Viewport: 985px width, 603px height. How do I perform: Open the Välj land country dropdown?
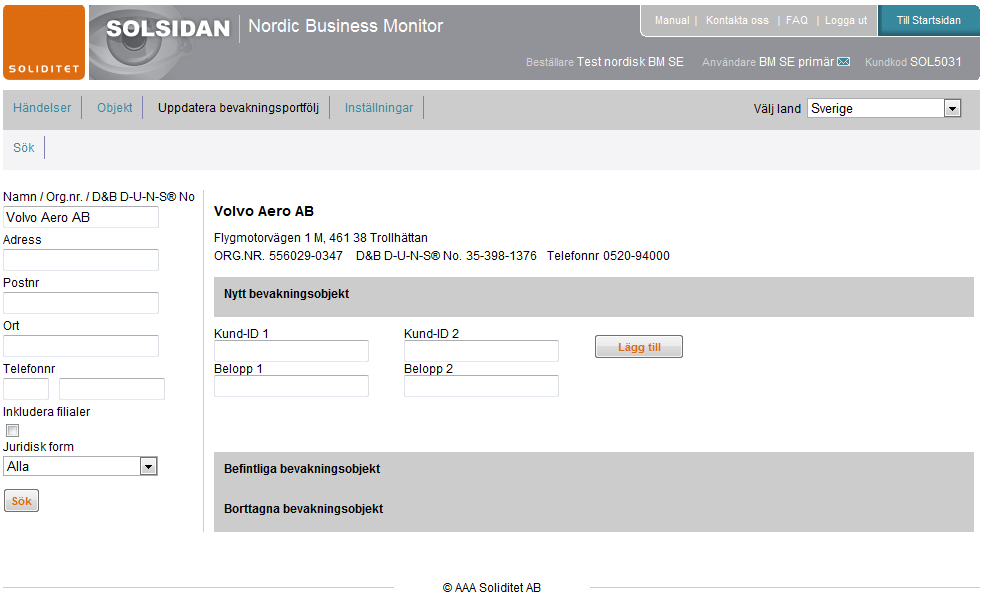[x=884, y=108]
